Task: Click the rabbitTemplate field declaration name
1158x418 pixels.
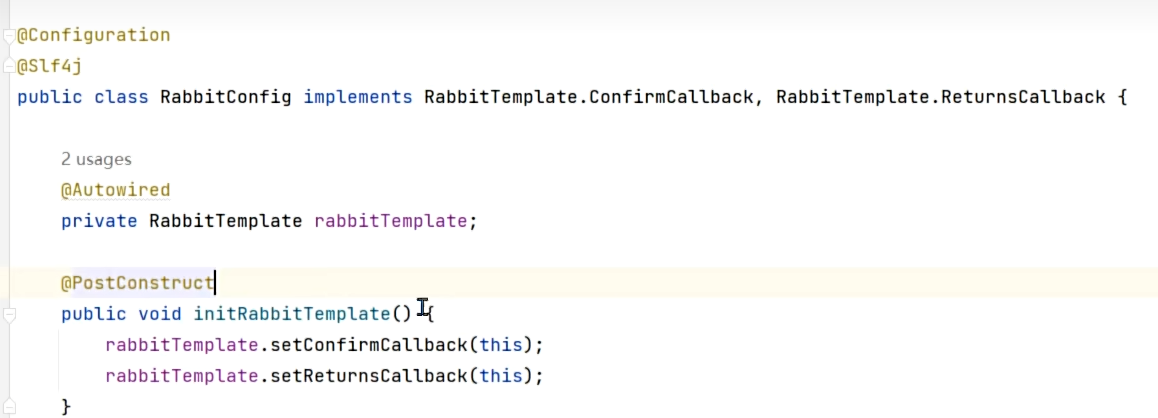Action: pos(391,222)
